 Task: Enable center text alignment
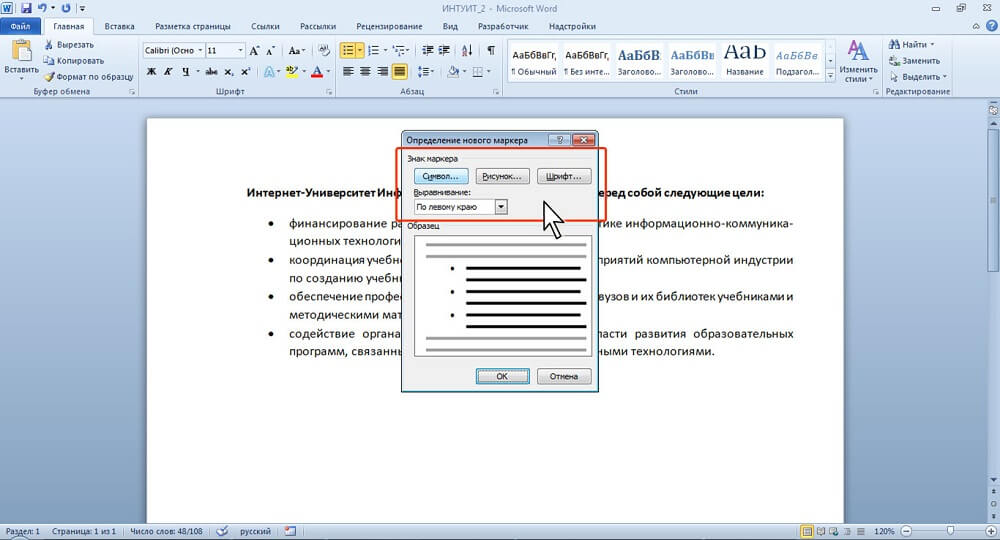pos(365,72)
